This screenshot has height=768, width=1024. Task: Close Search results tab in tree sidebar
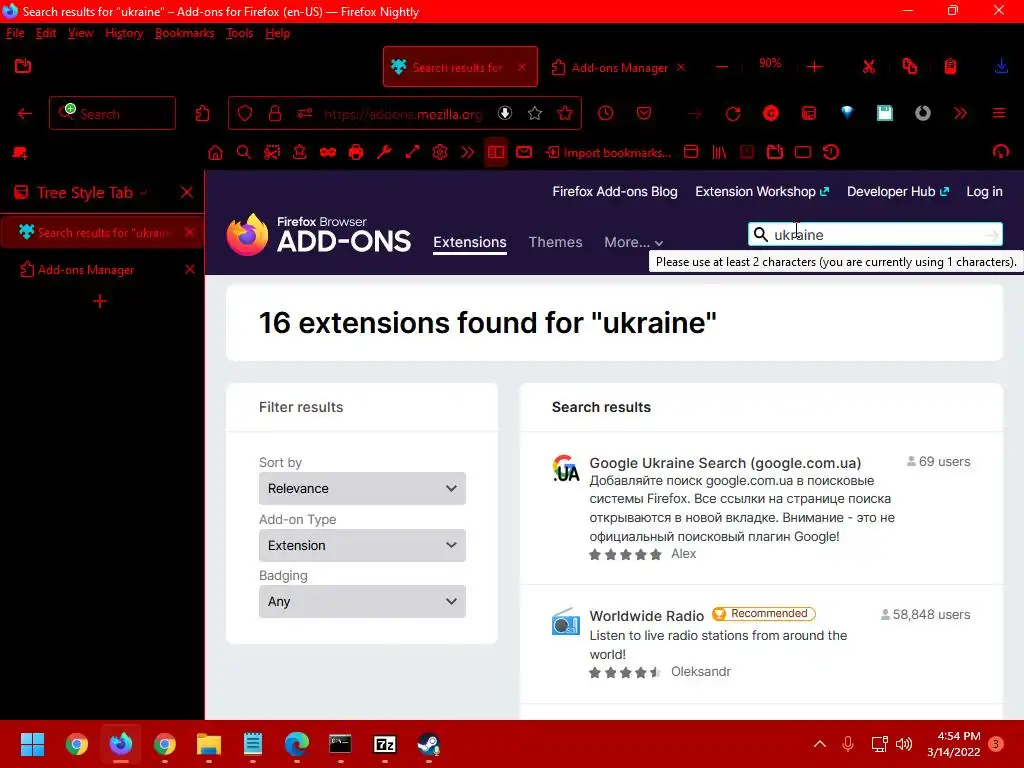coord(189,232)
